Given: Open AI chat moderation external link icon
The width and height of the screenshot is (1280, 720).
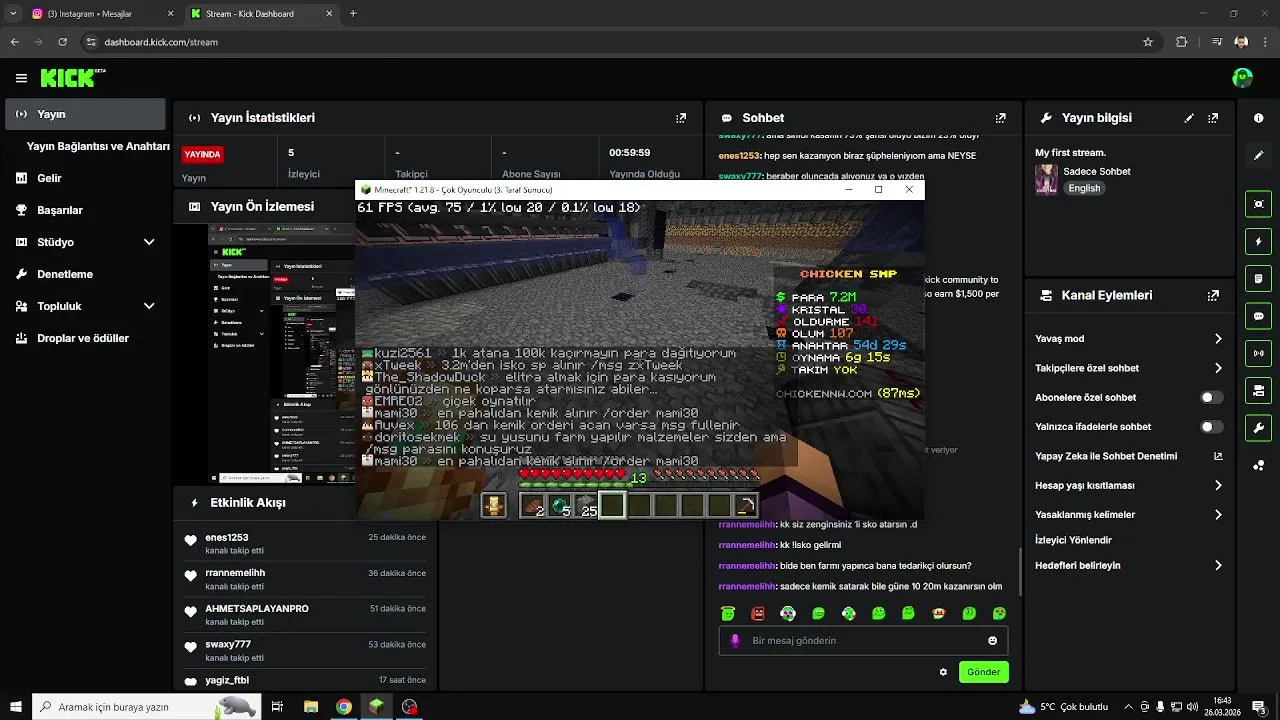Looking at the screenshot, I should click(x=1218, y=456).
